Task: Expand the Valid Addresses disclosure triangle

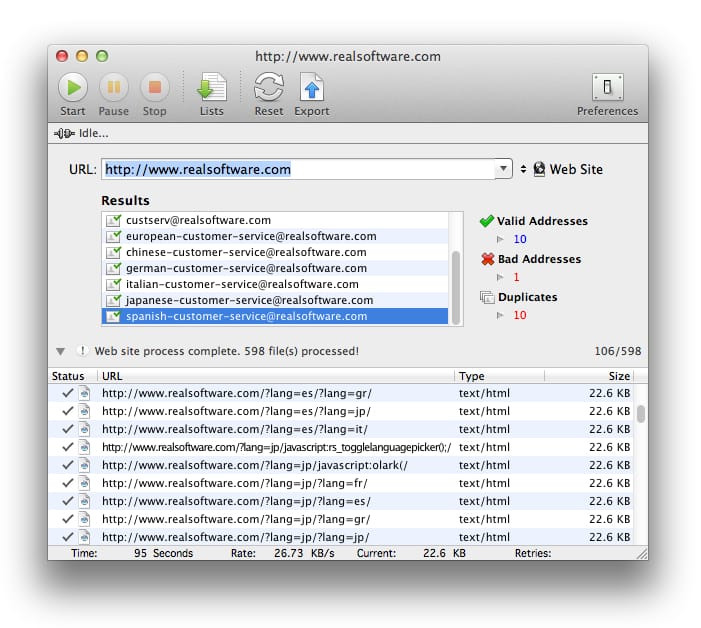Action: click(x=502, y=240)
